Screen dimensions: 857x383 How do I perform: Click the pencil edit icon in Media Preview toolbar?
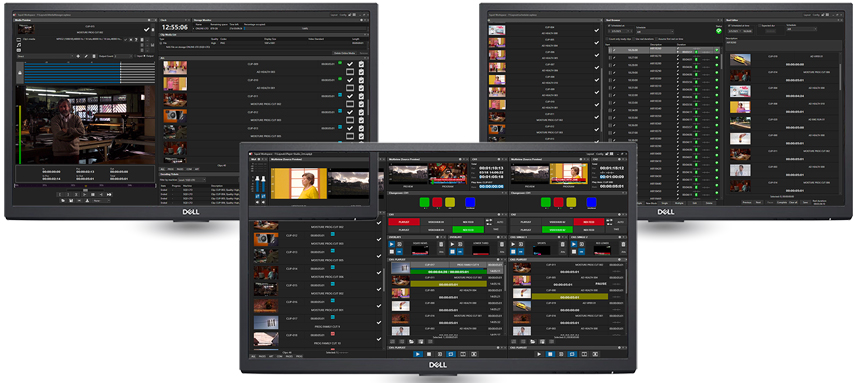(86, 56)
